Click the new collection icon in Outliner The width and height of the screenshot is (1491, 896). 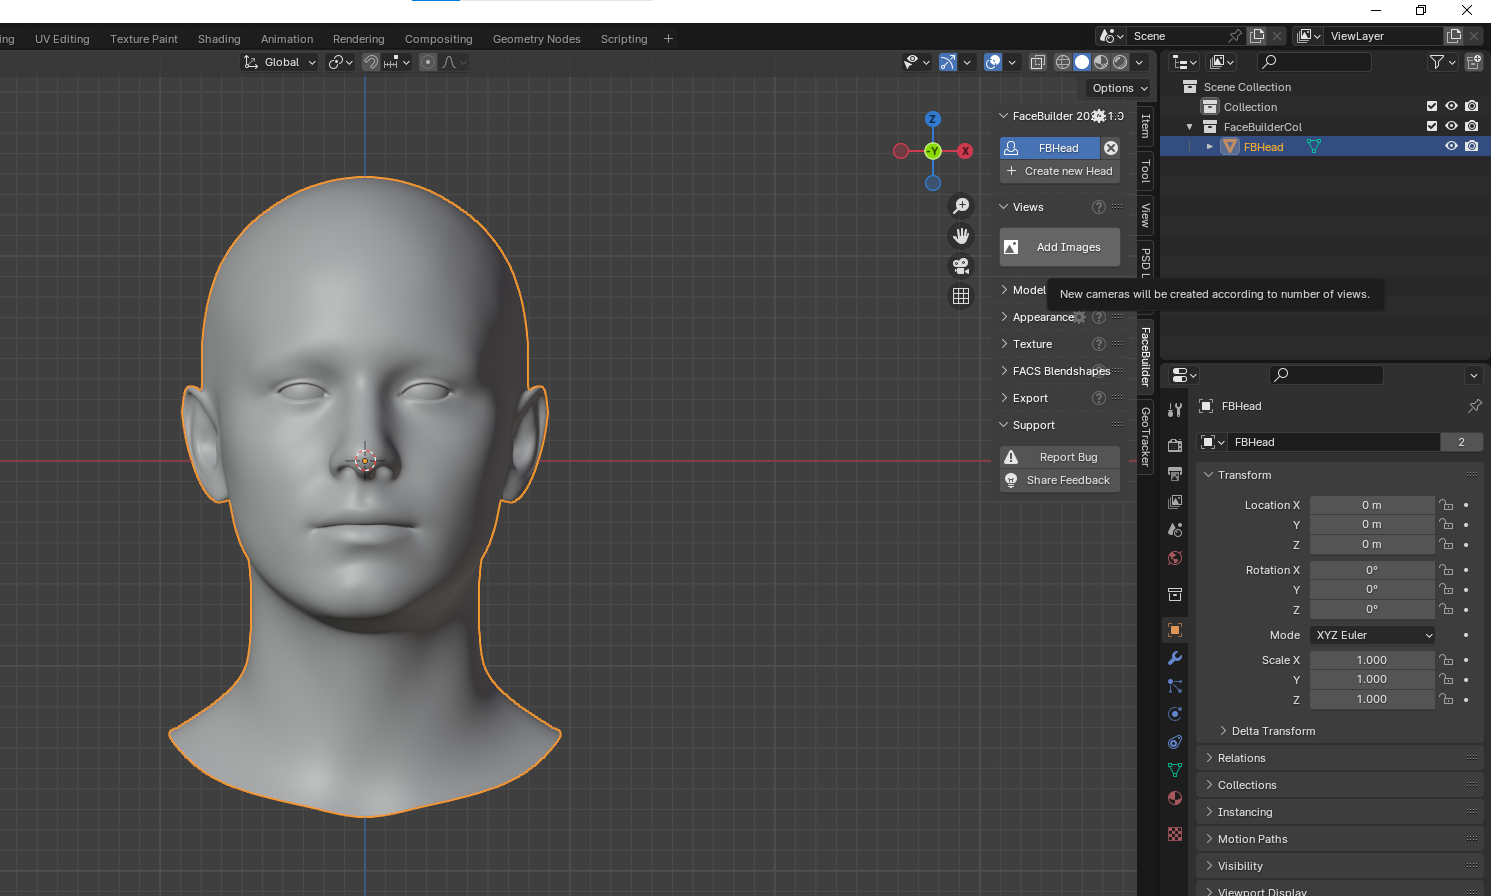[x=1473, y=62]
